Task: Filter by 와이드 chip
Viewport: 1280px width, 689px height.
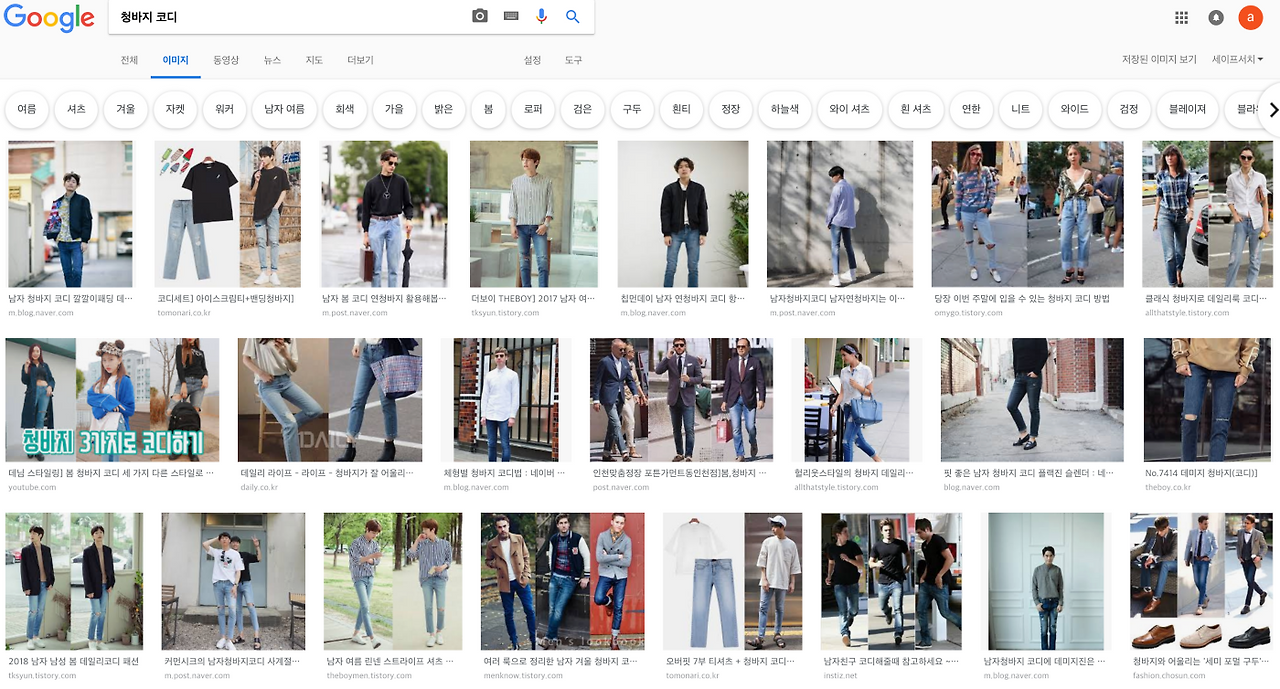Action: (x=1075, y=109)
